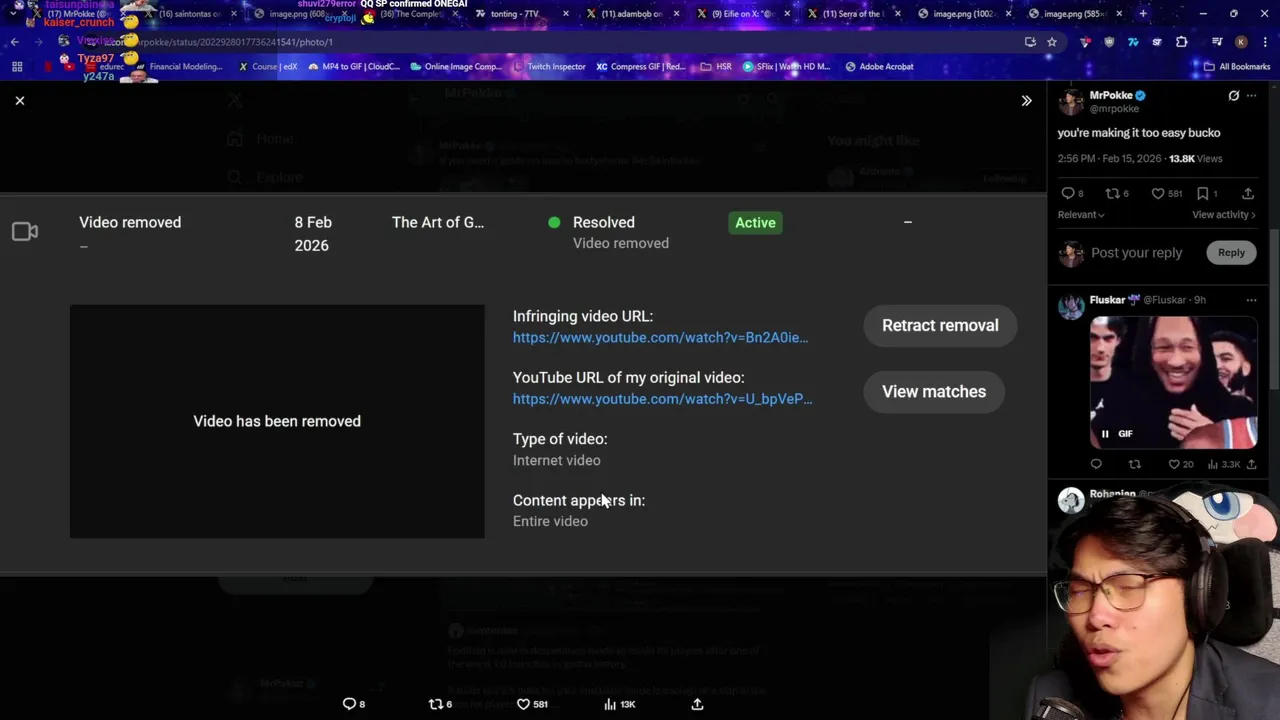Open the browser Extensions puzzle icon
The width and height of the screenshot is (1280, 720).
point(1181,42)
